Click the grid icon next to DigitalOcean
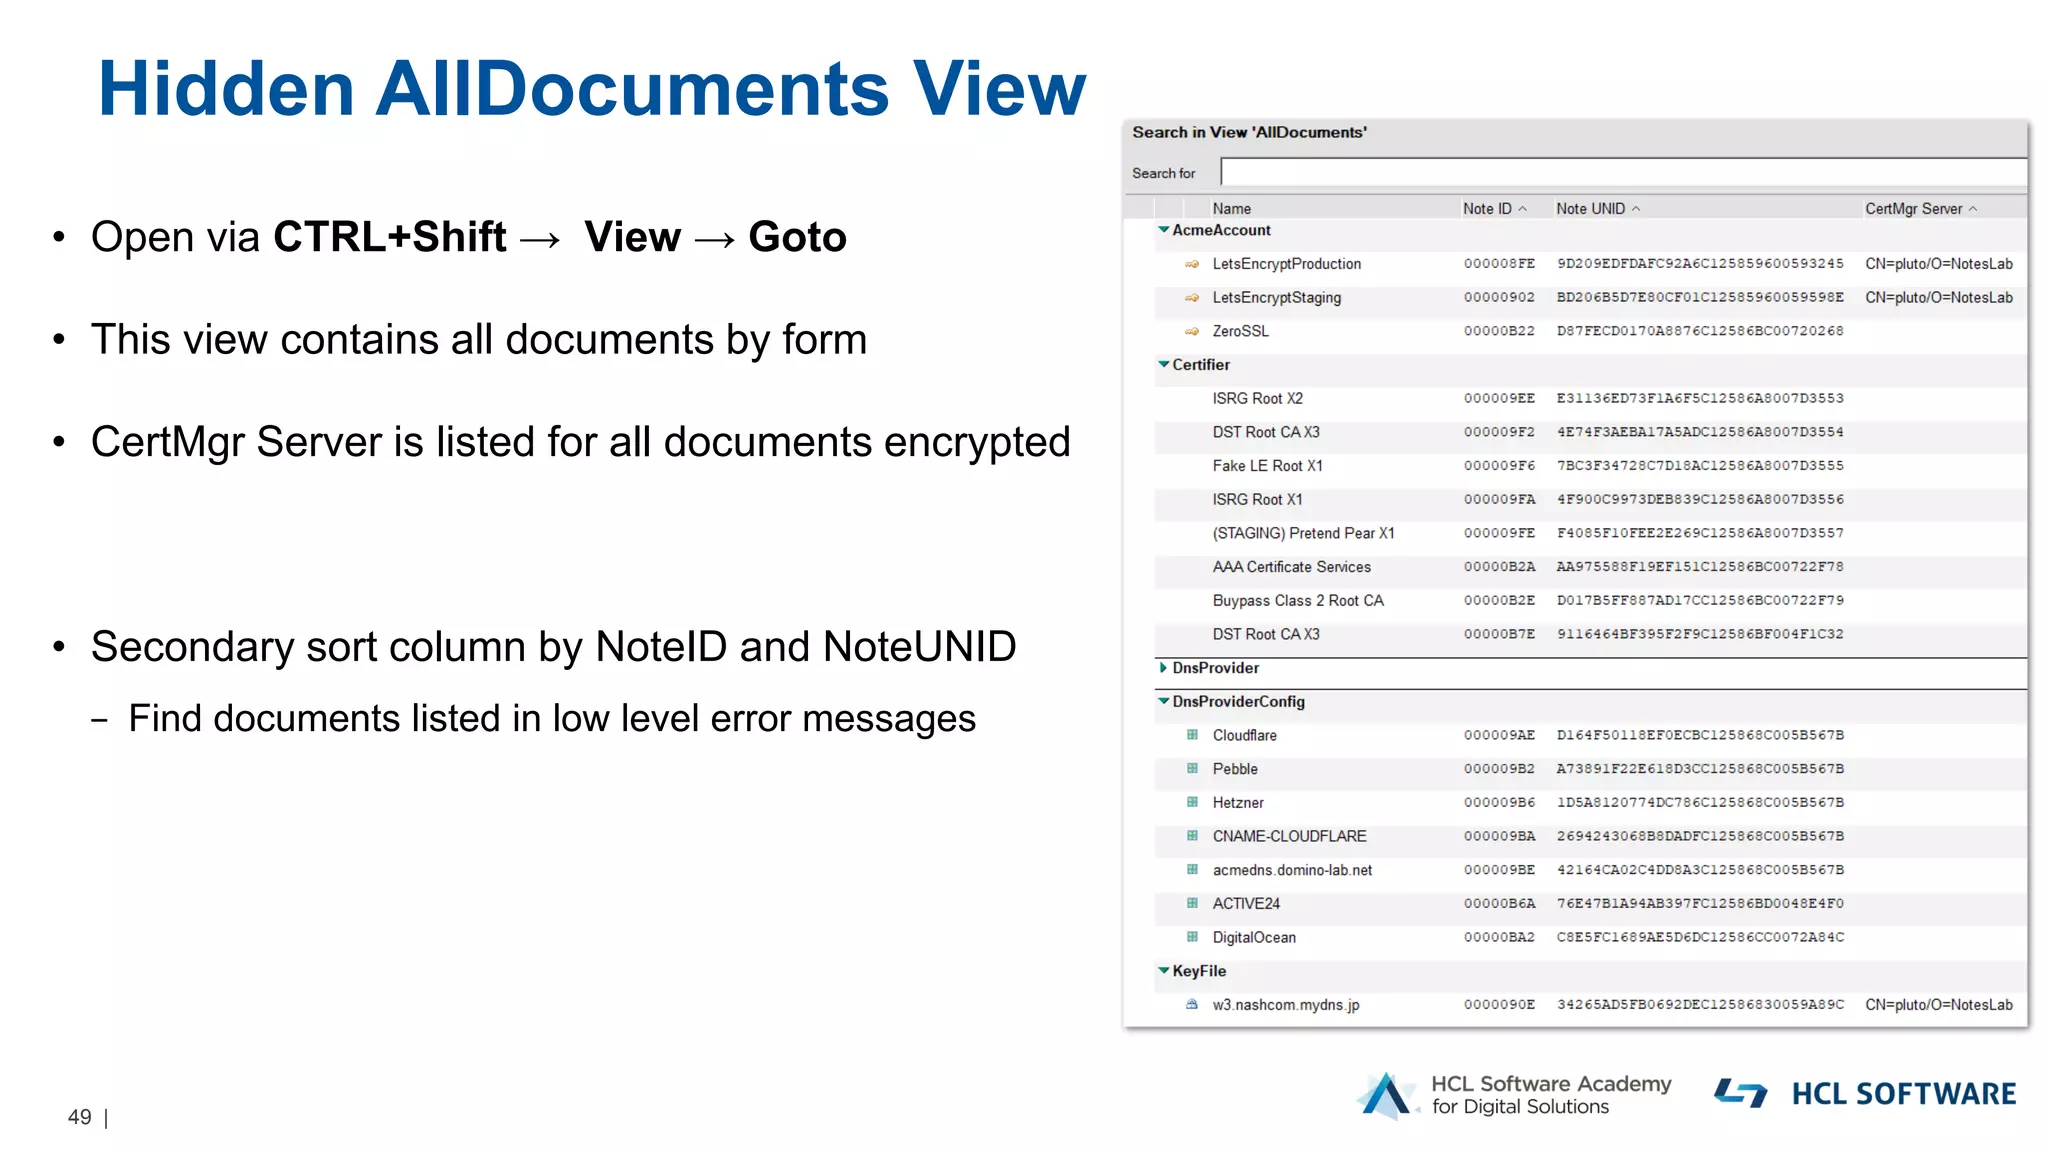 pos(1192,937)
